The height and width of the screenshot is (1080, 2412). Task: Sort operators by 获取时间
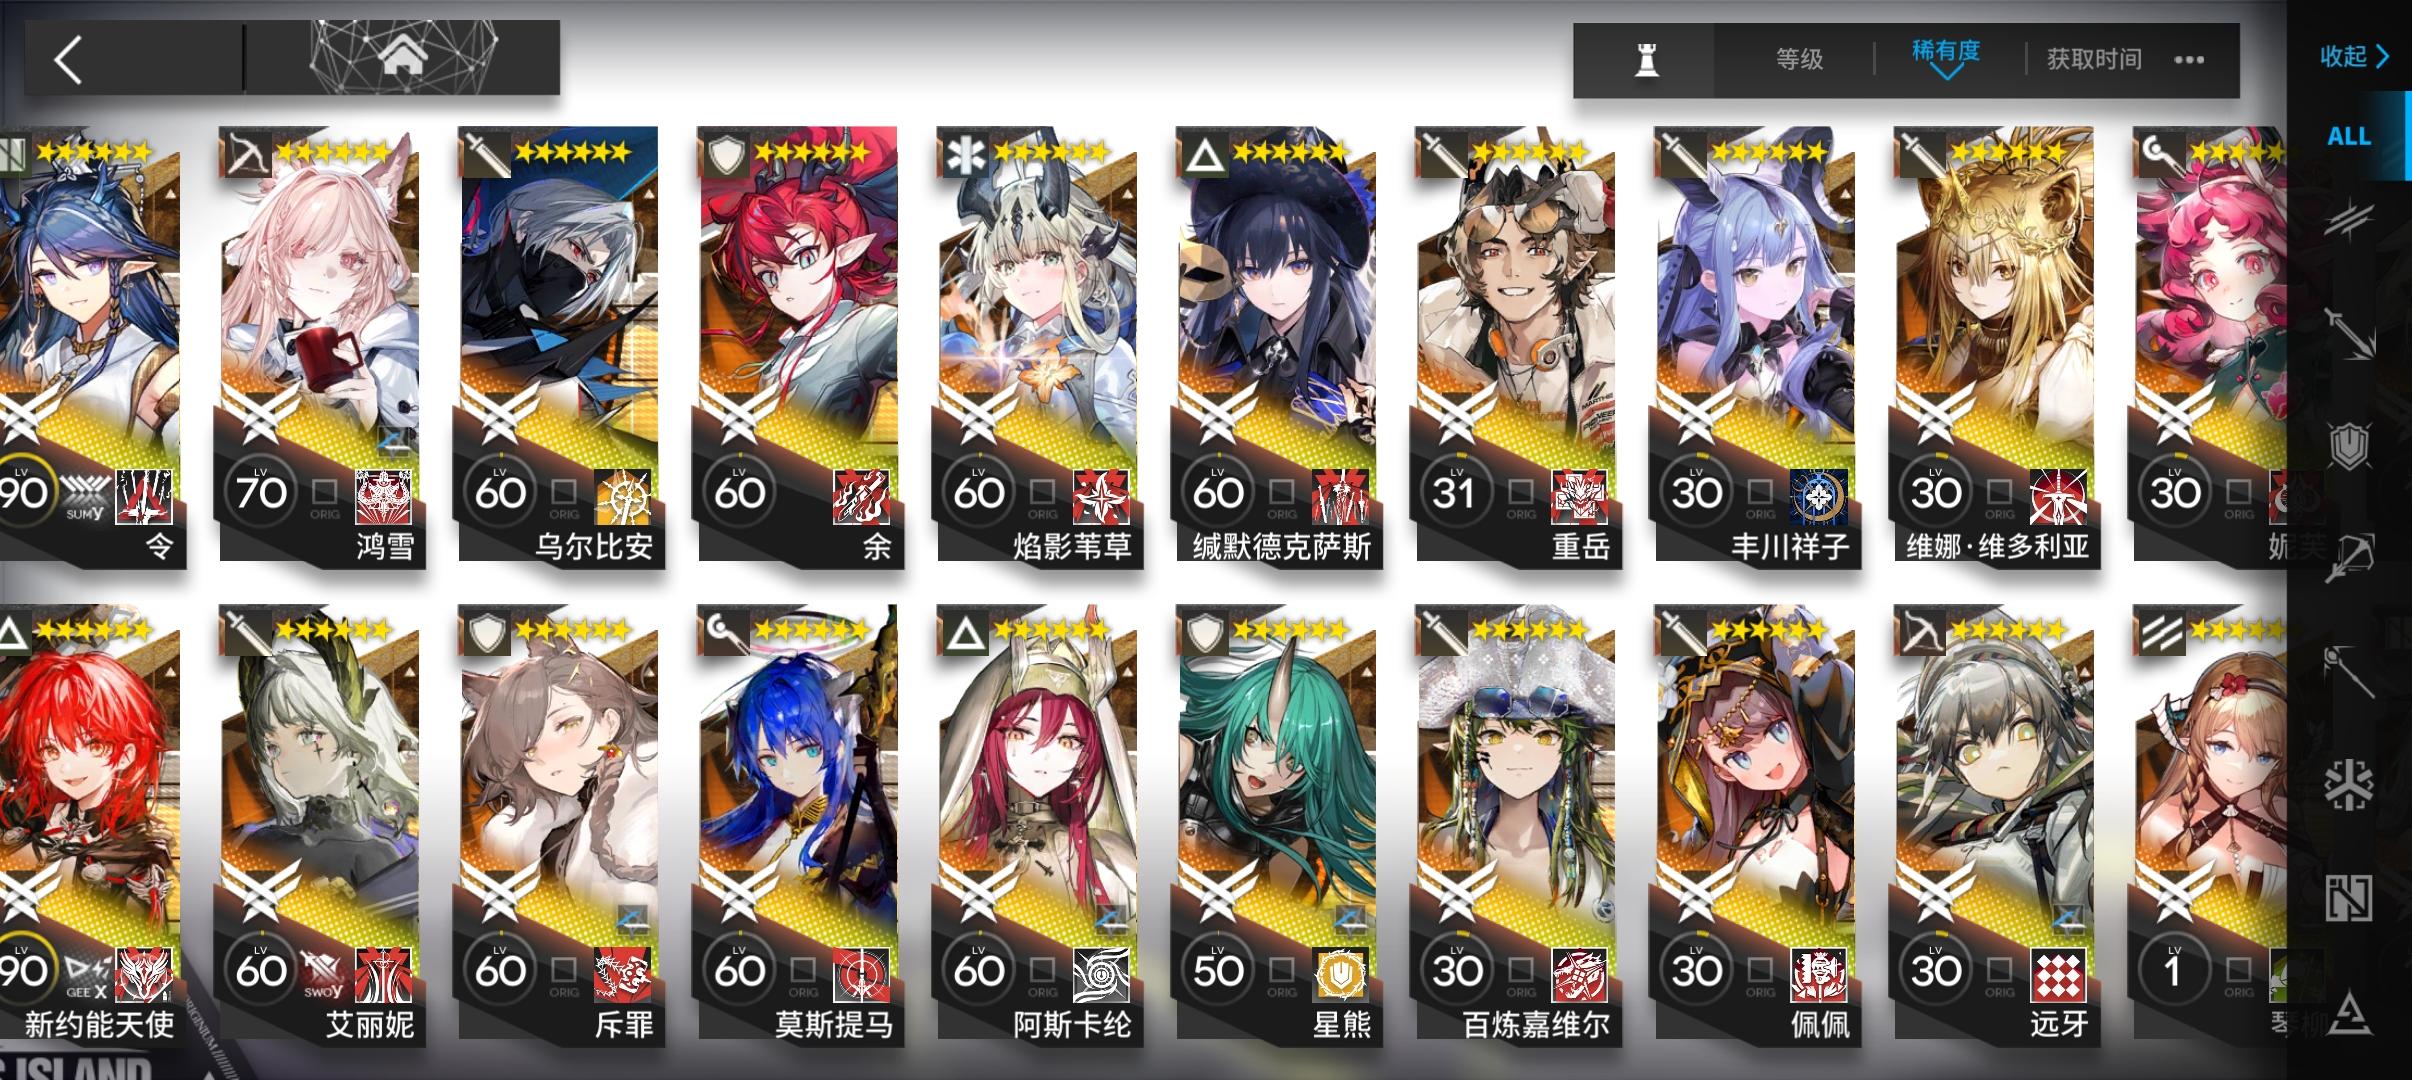pos(2094,60)
